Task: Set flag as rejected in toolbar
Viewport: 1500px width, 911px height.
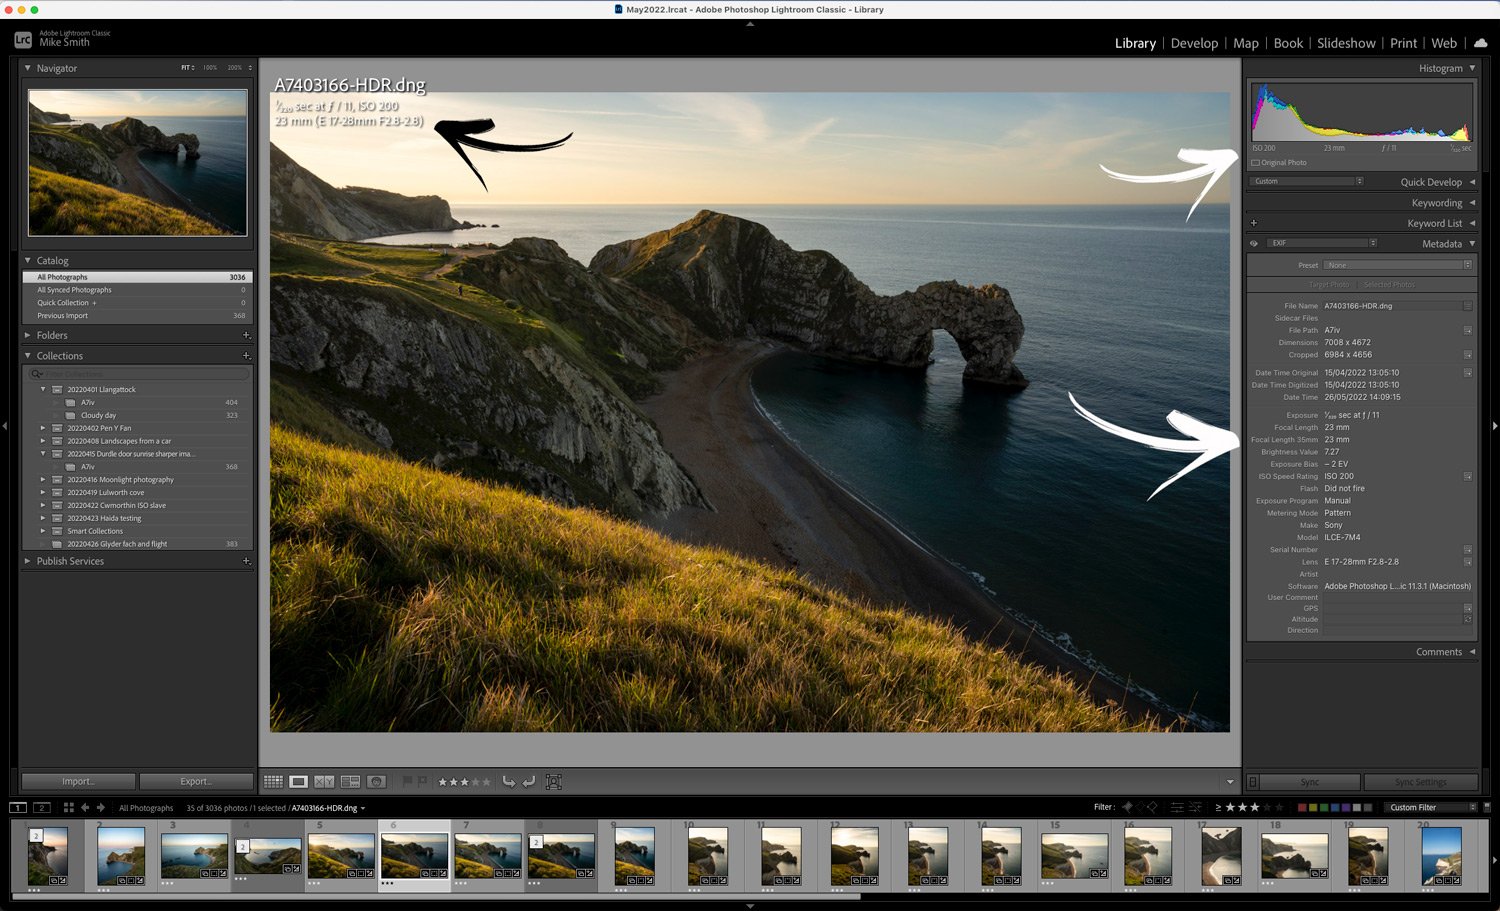Action: coord(422,782)
